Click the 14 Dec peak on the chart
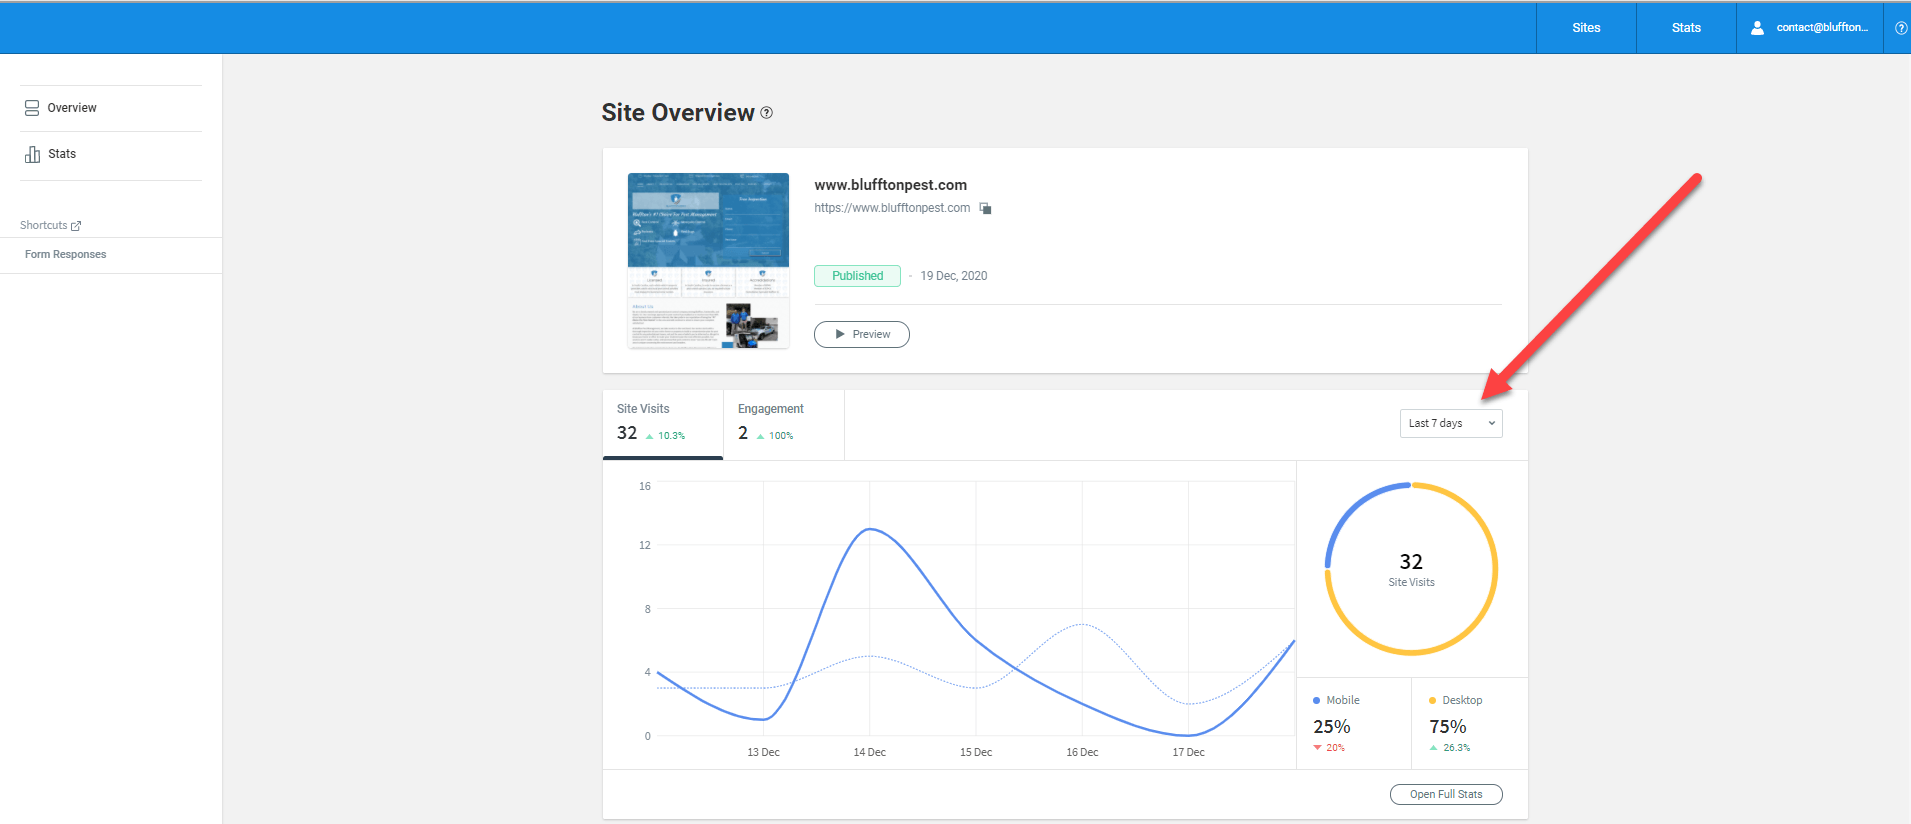Screen dimensions: 1911x824 pyautogui.click(x=870, y=529)
